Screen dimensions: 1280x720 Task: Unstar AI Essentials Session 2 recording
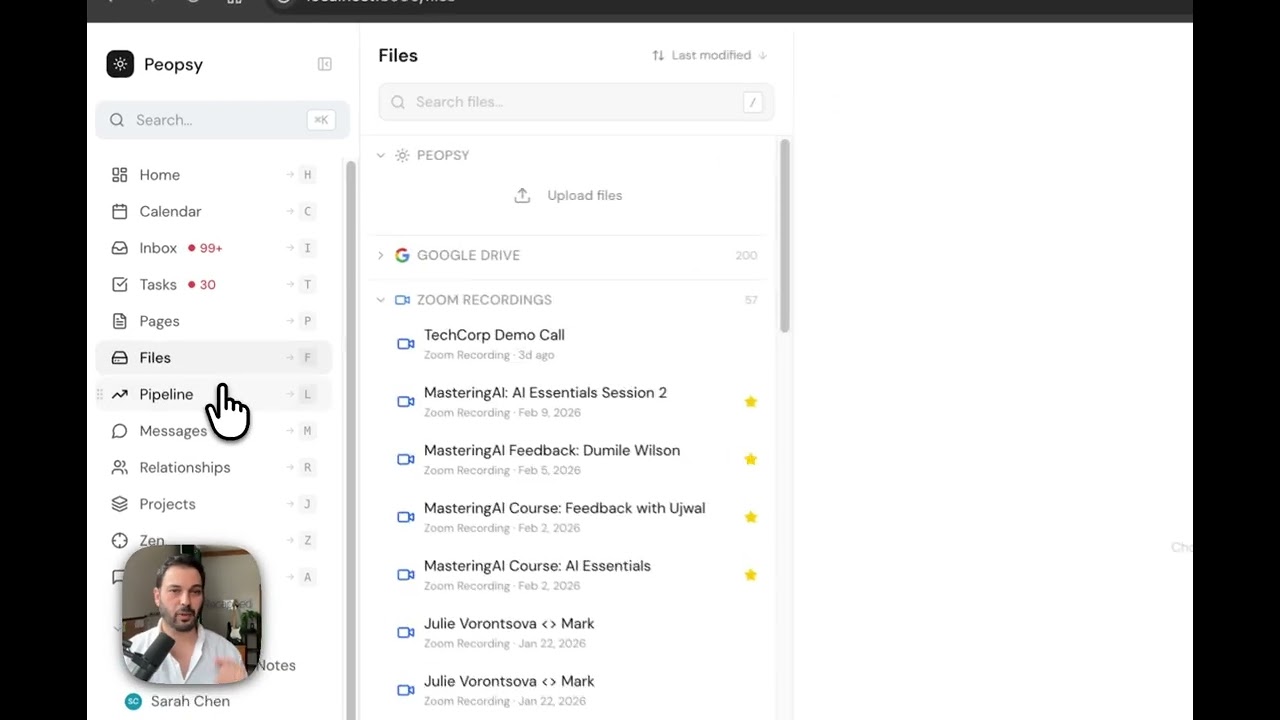[x=750, y=402]
